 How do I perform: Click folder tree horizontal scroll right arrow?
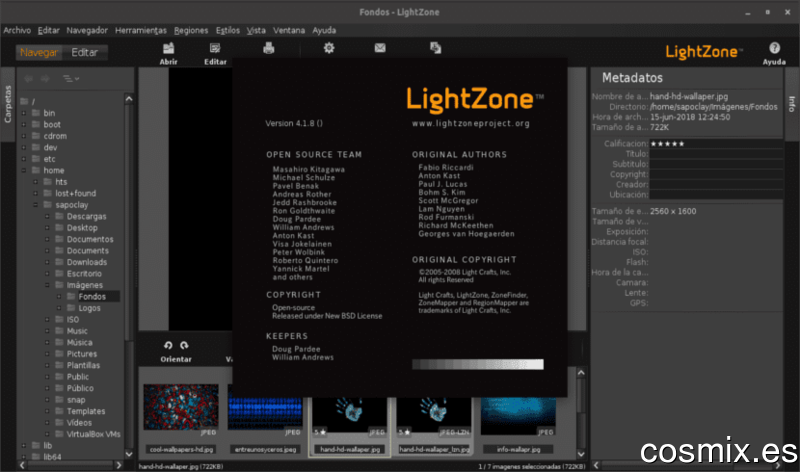(x=118, y=465)
